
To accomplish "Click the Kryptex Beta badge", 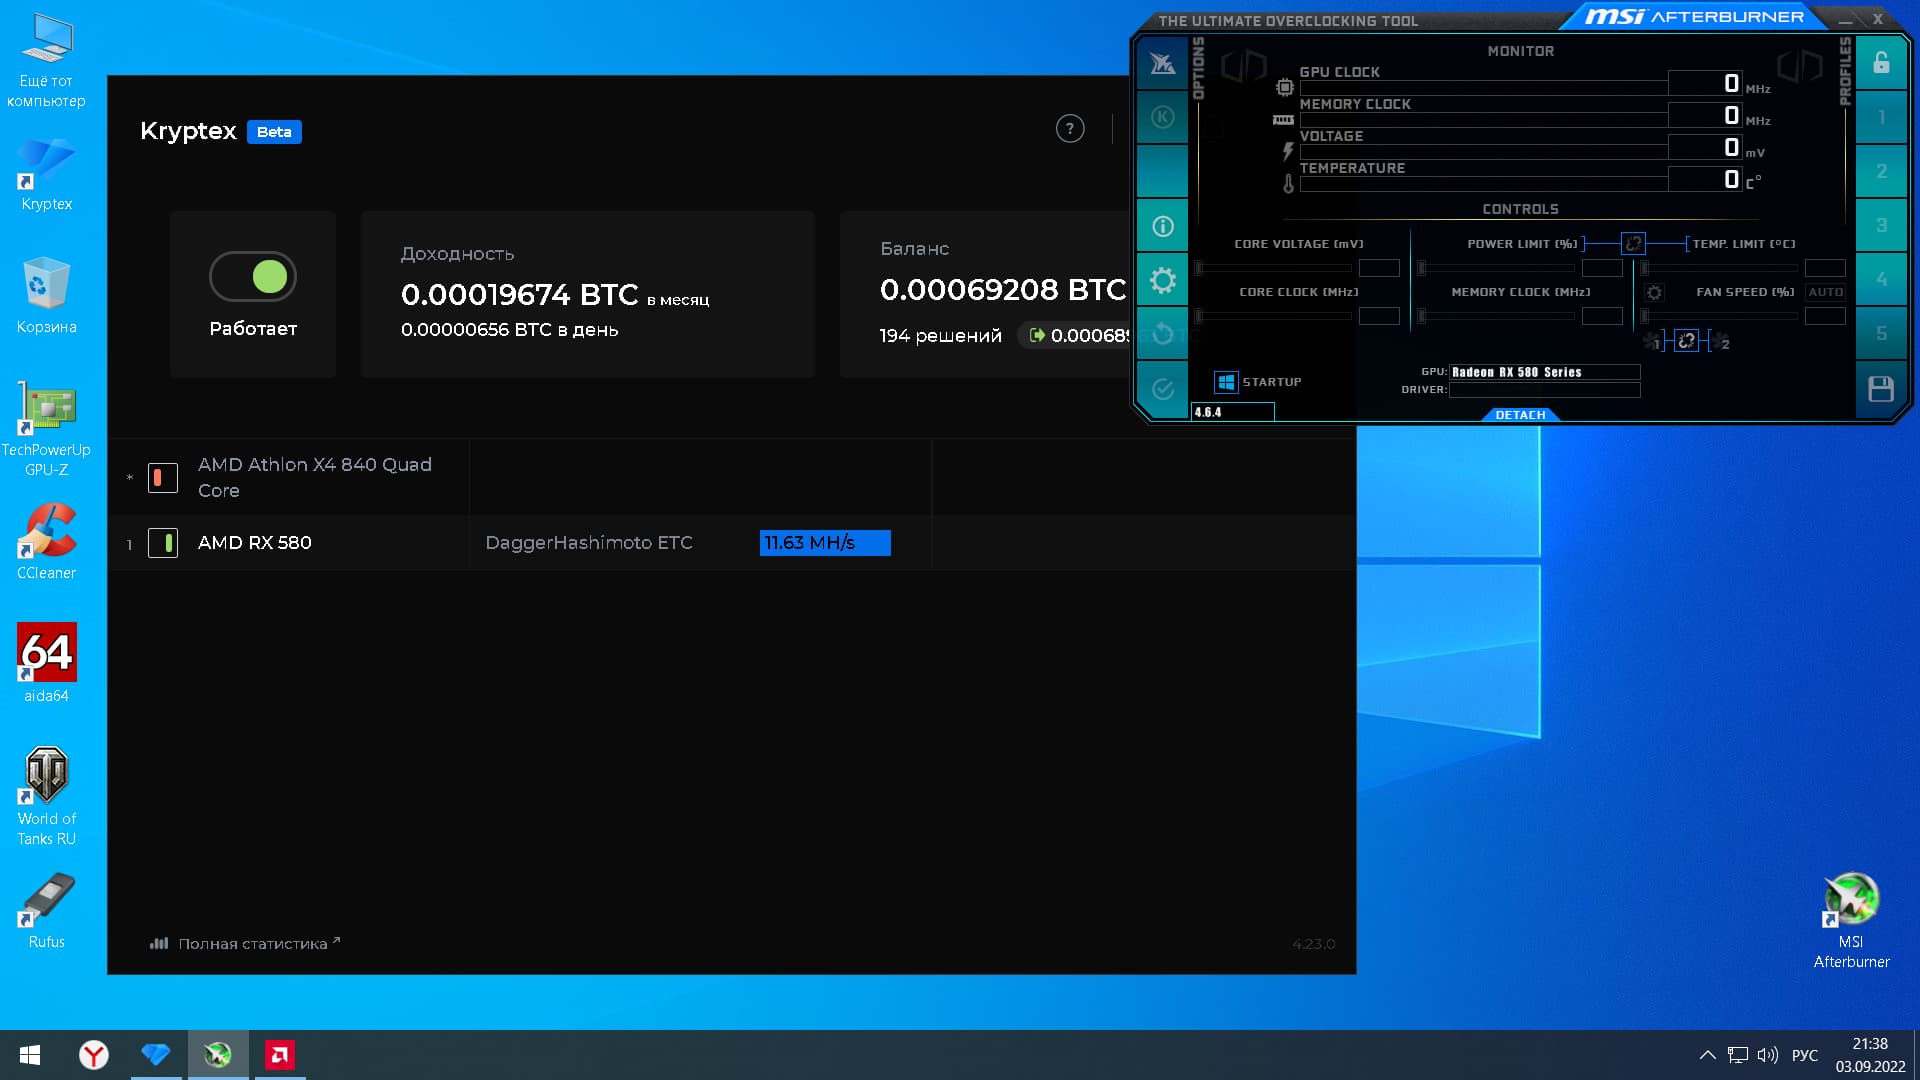I will coord(274,132).
